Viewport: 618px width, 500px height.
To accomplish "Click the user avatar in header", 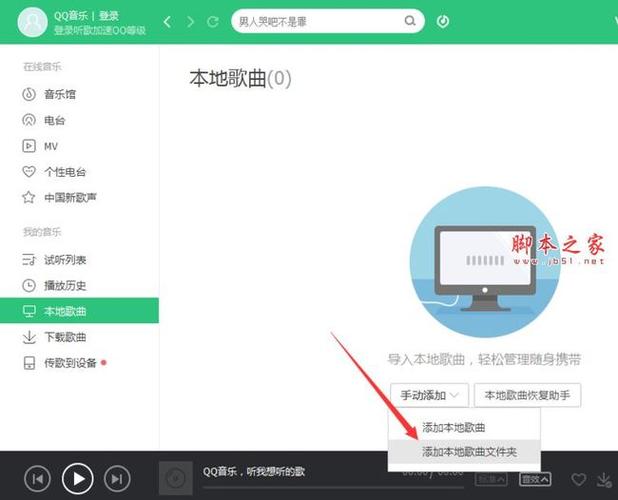I will click(32, 22).
